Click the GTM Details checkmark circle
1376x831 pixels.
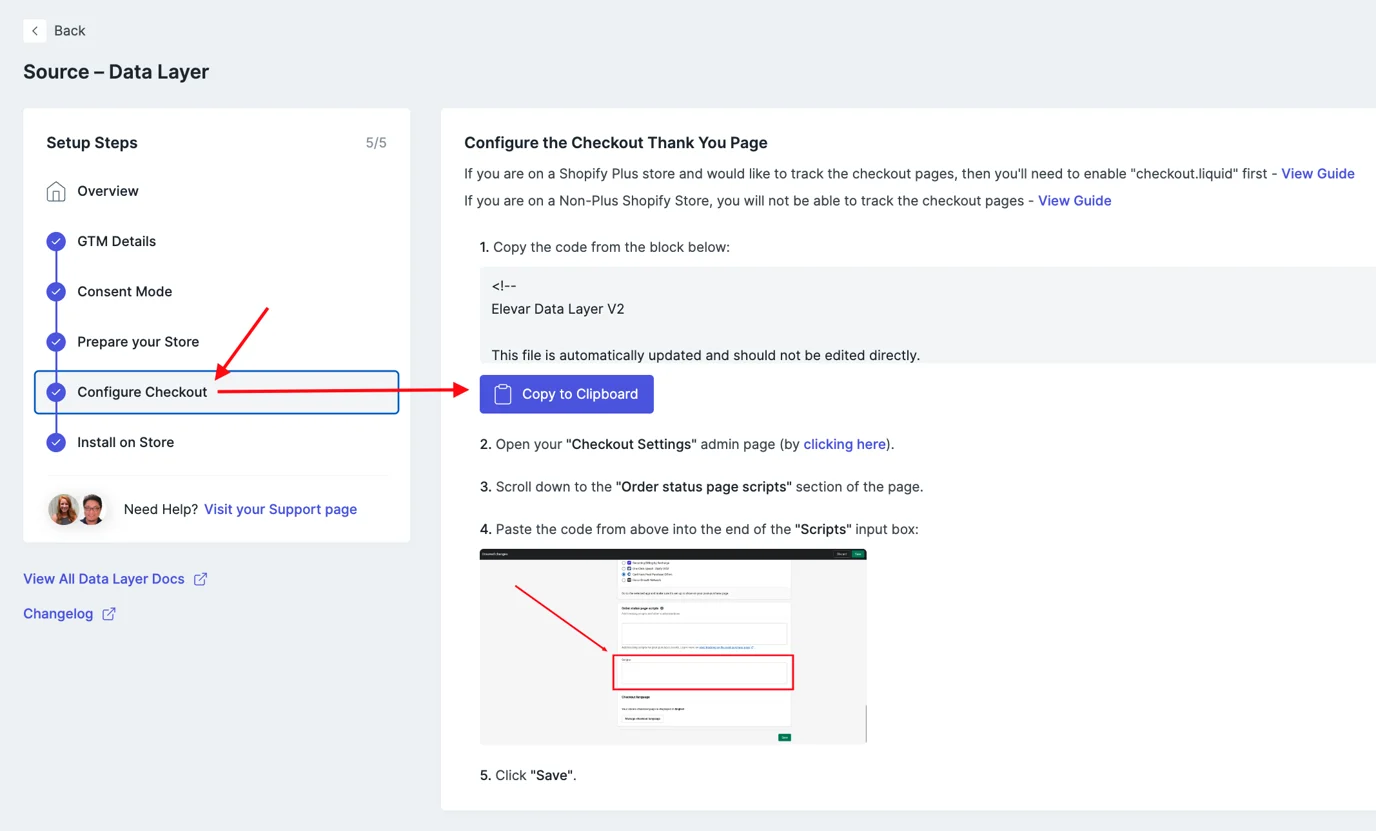[x=56, y=241]
